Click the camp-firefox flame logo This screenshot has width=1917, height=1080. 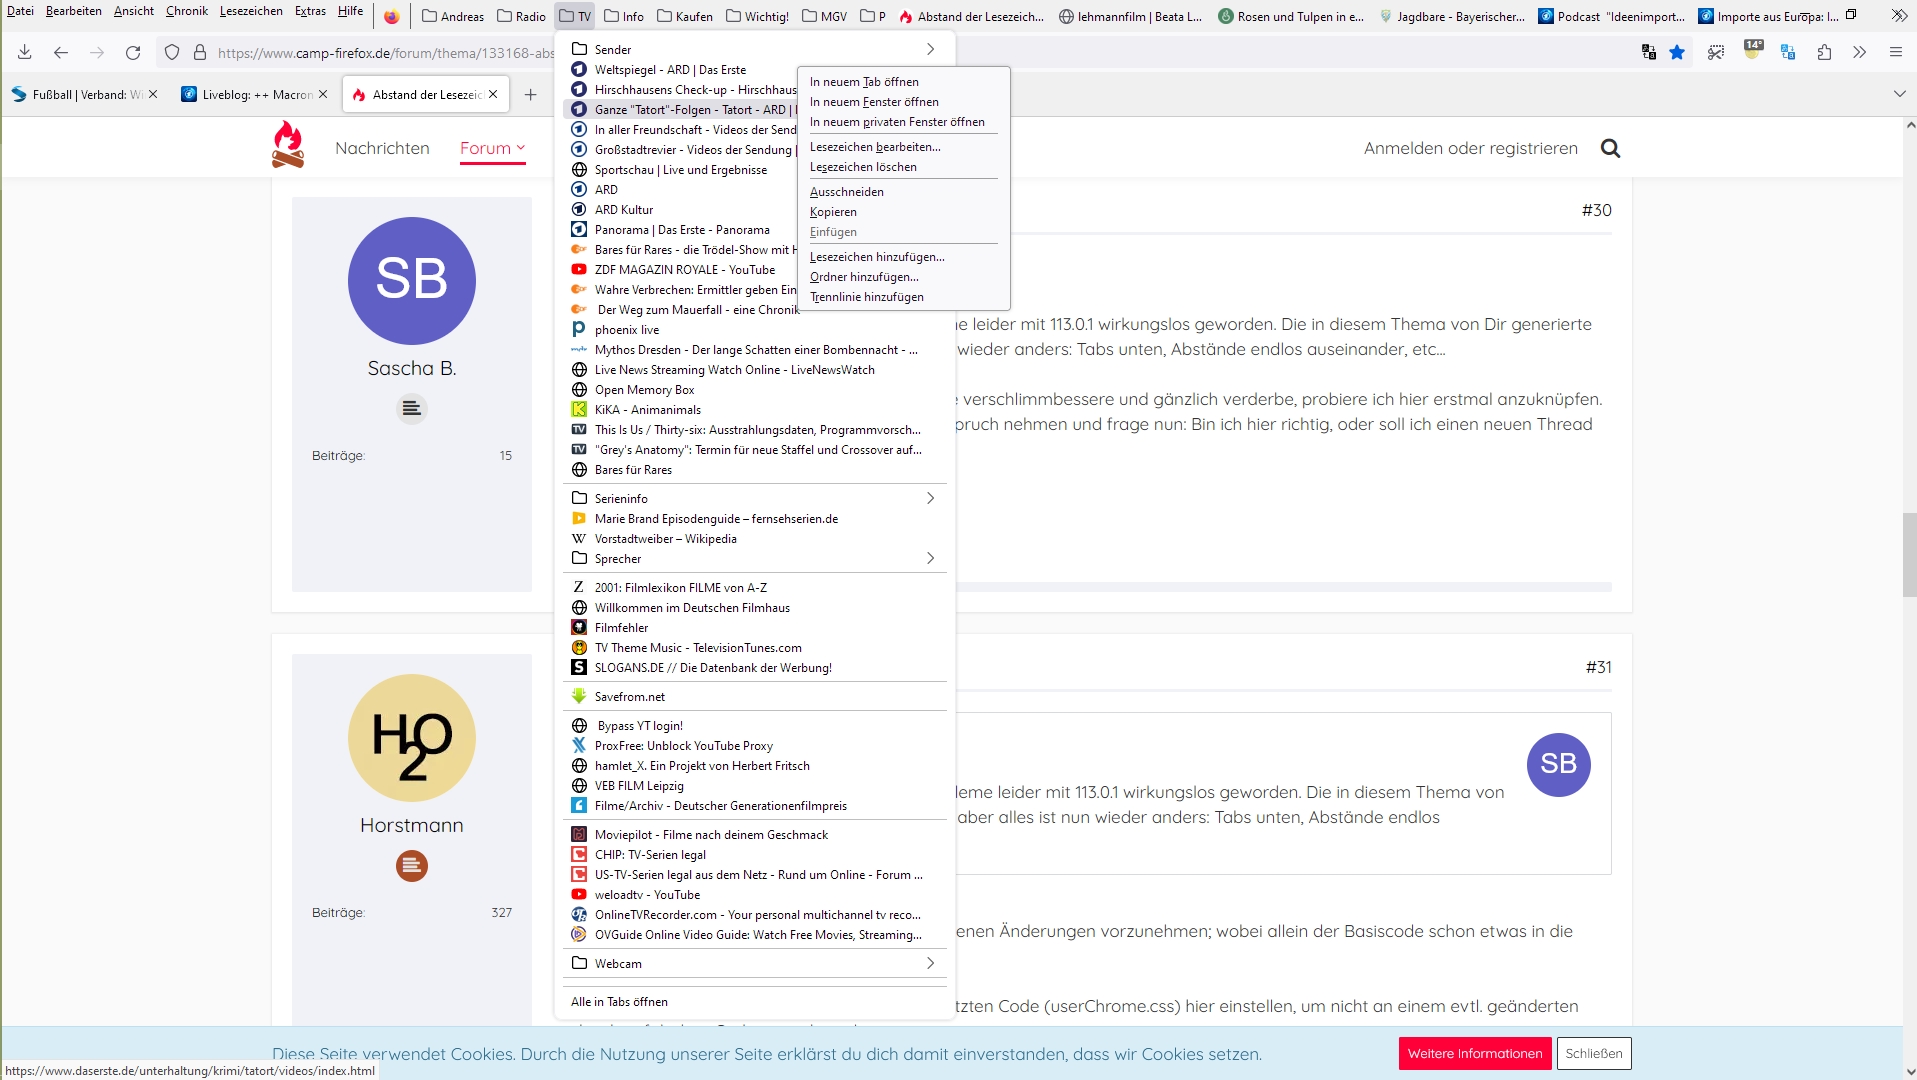point(288,145)
